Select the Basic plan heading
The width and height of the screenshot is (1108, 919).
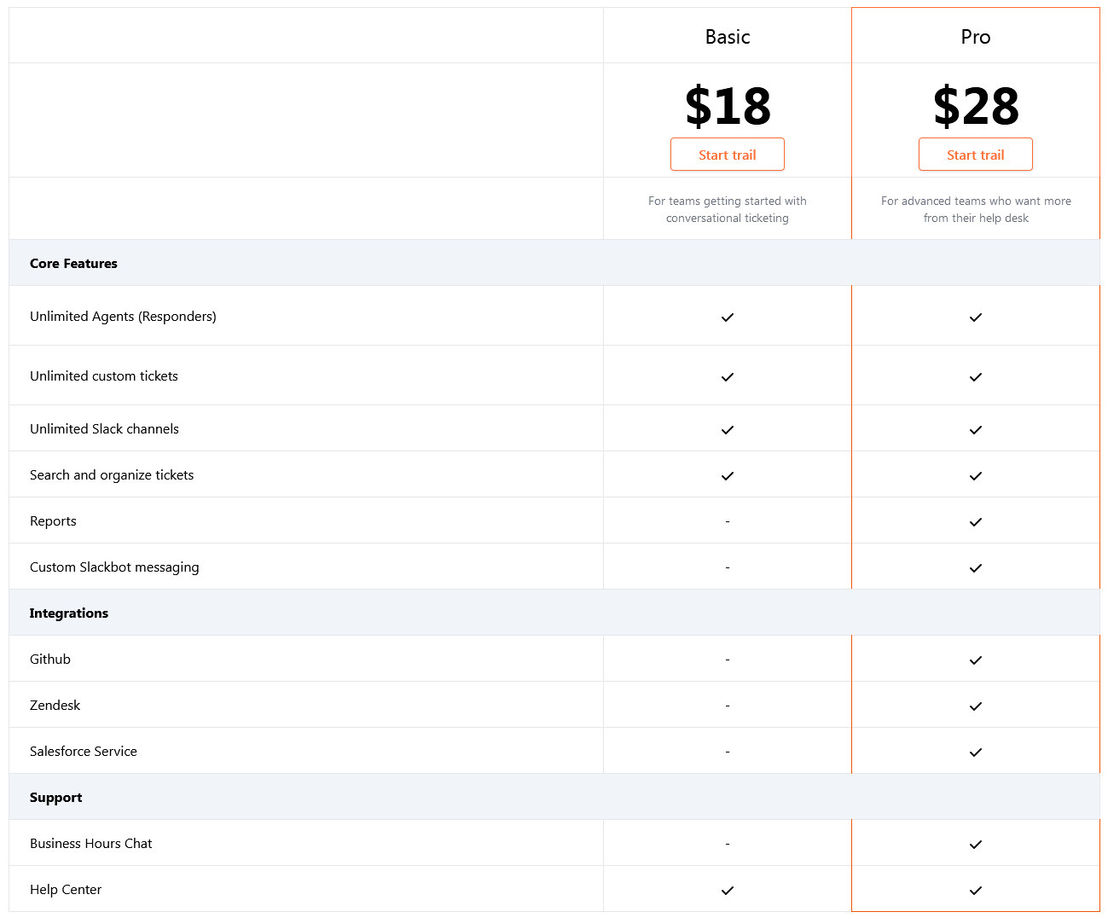[x=727, y=37]
